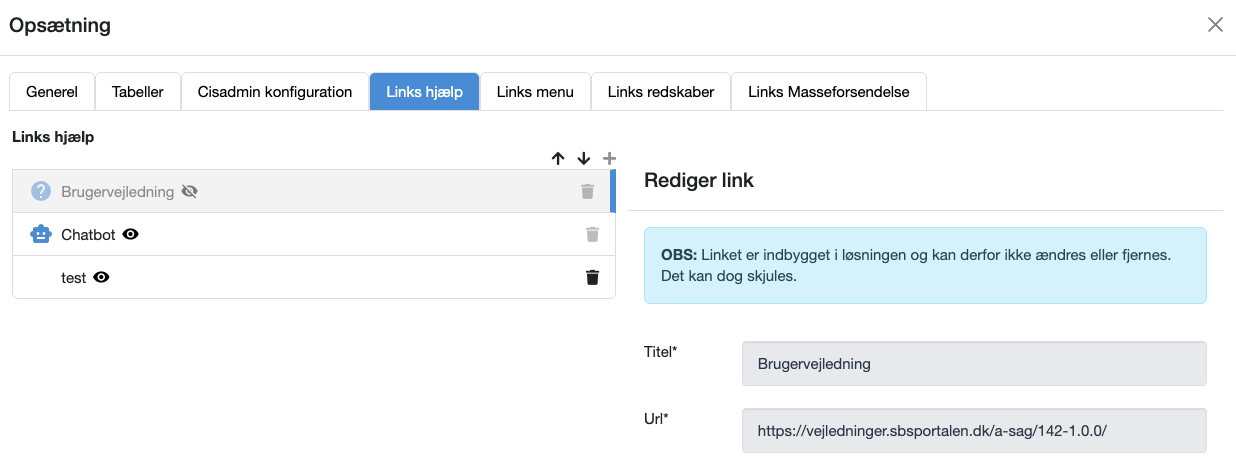
Task: Delete the test link
Action: [592, 277]
